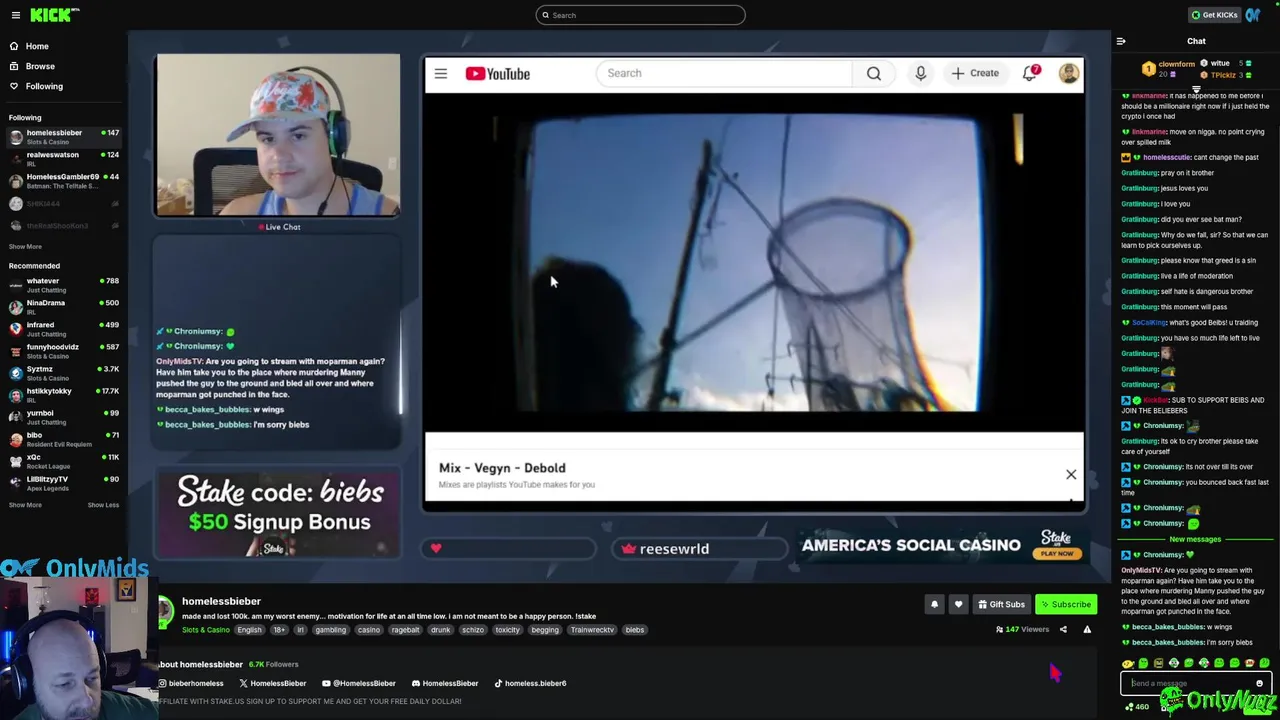Open the user profile avatar menu
Image resolution: width=1280 pixels, height=720 pixels.
point(1253,15)
